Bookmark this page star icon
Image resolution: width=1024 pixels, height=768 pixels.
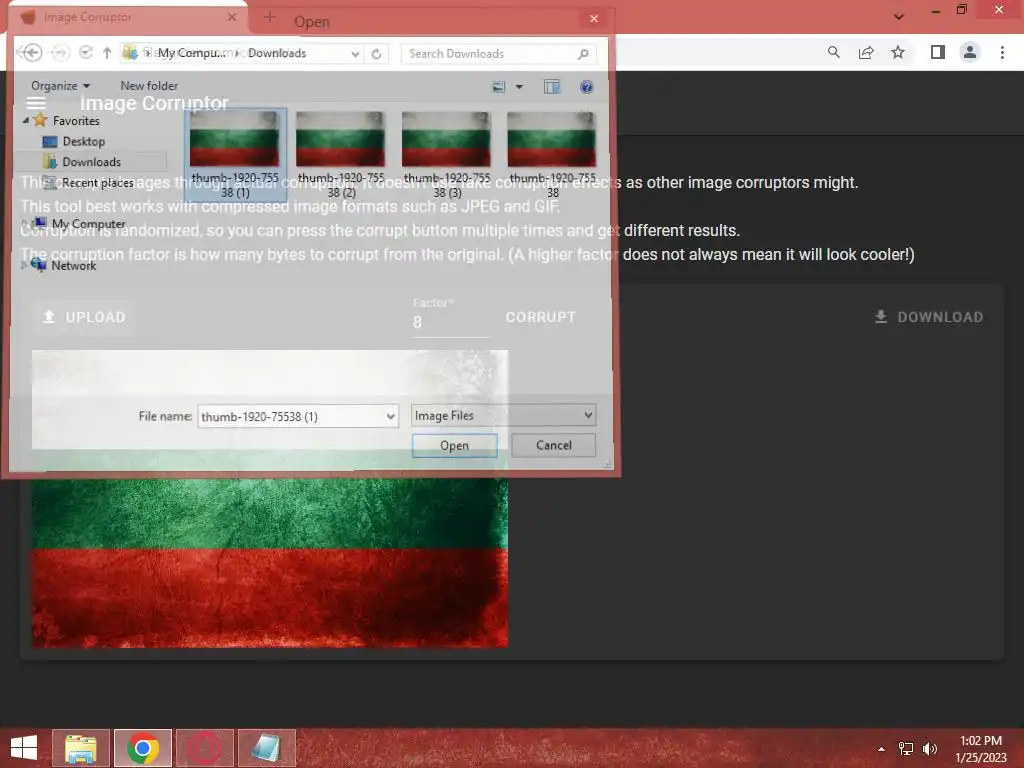tap(898, 52)
